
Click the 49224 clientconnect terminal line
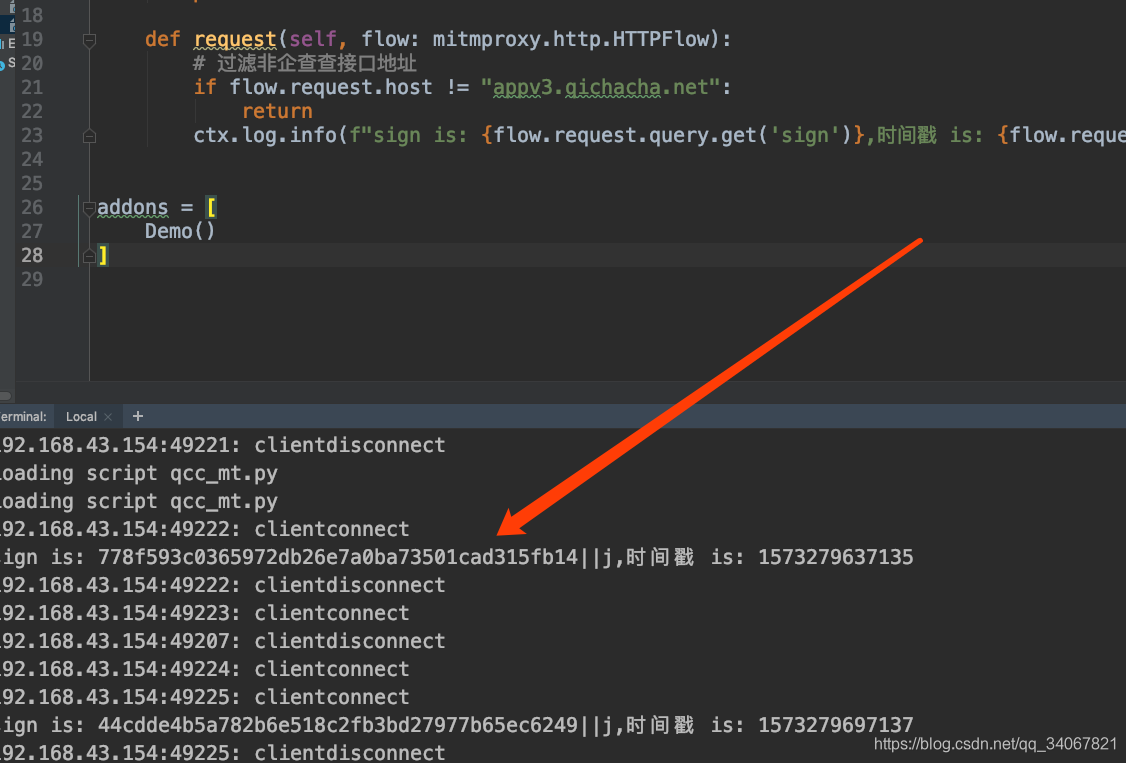coord(205,669)
